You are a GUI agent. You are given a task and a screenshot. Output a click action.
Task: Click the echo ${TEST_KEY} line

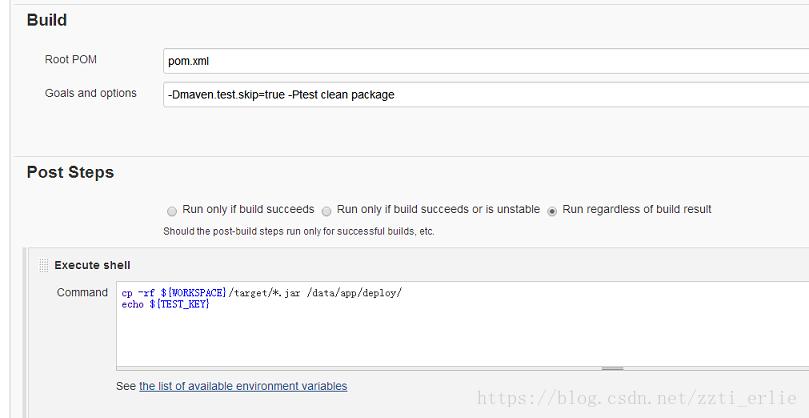[x=165, y=304]
